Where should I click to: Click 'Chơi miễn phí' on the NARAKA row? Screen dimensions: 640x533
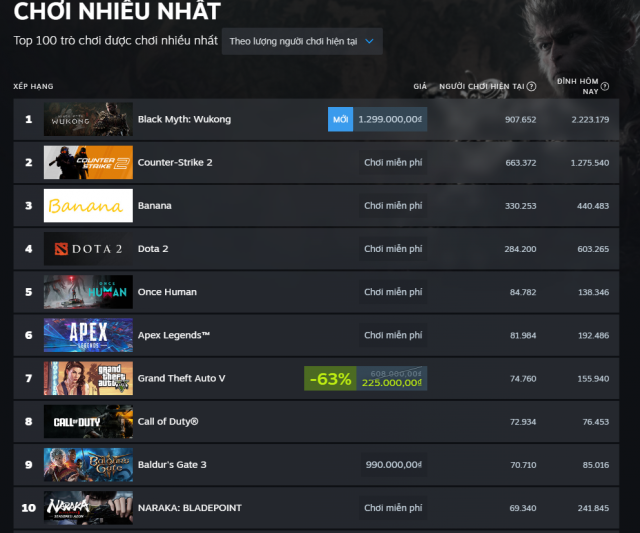(393, 508)
